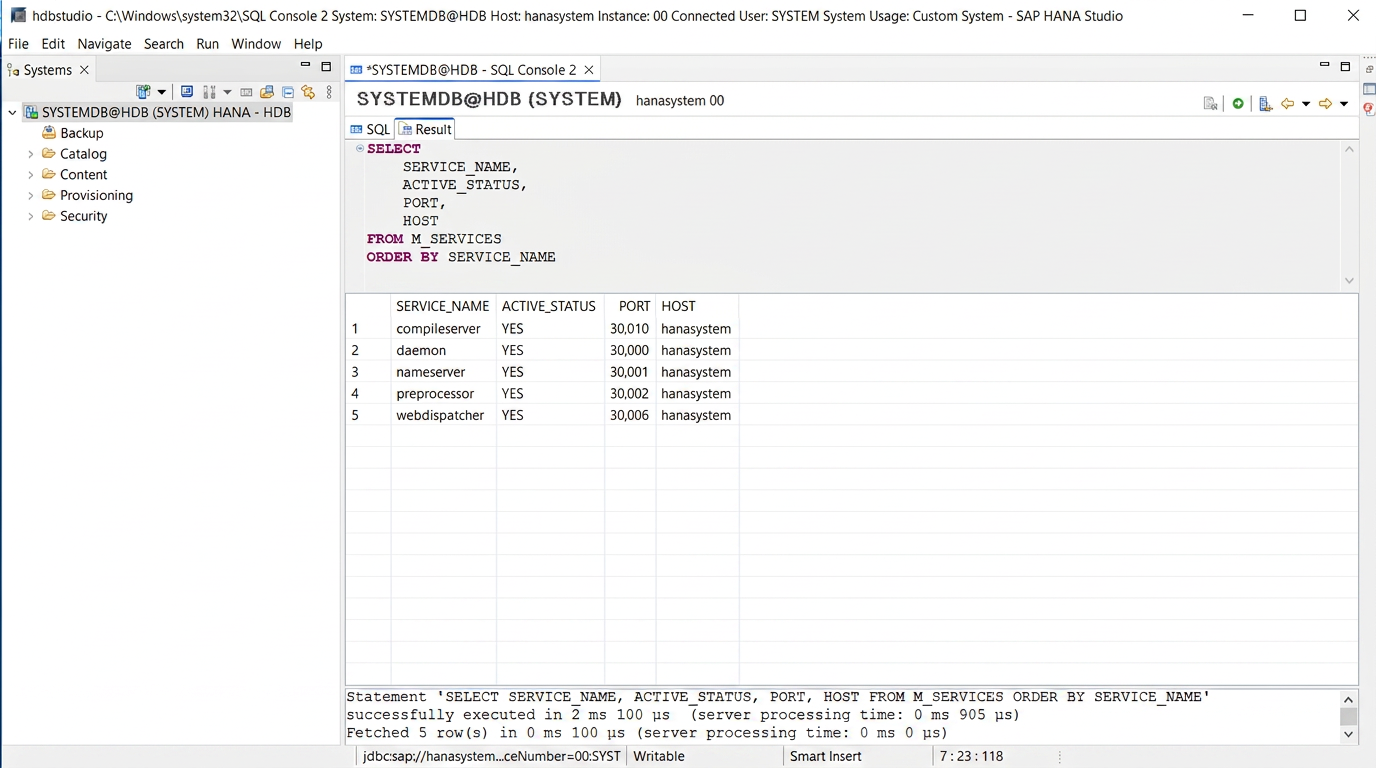The height and width of the screenshot is (768, 1376).
Task: Collapse all tree nodes in Systems view
Action: (x=288, y=92)
